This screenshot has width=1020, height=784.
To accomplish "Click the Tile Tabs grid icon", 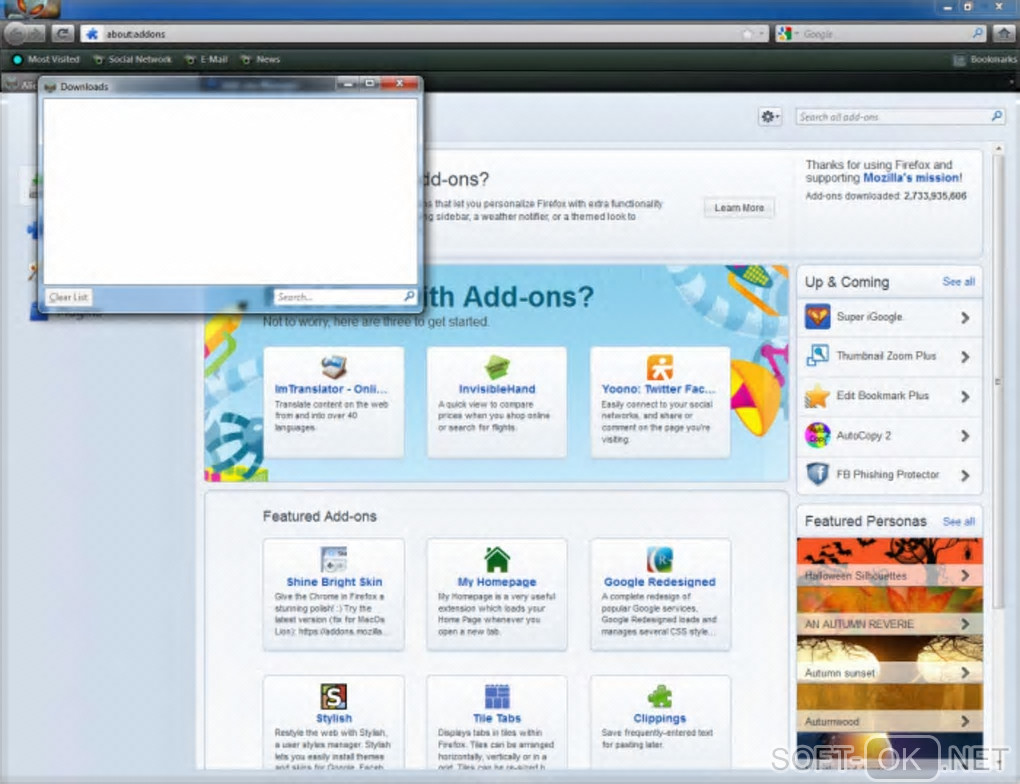I will [x=497, y=696].
